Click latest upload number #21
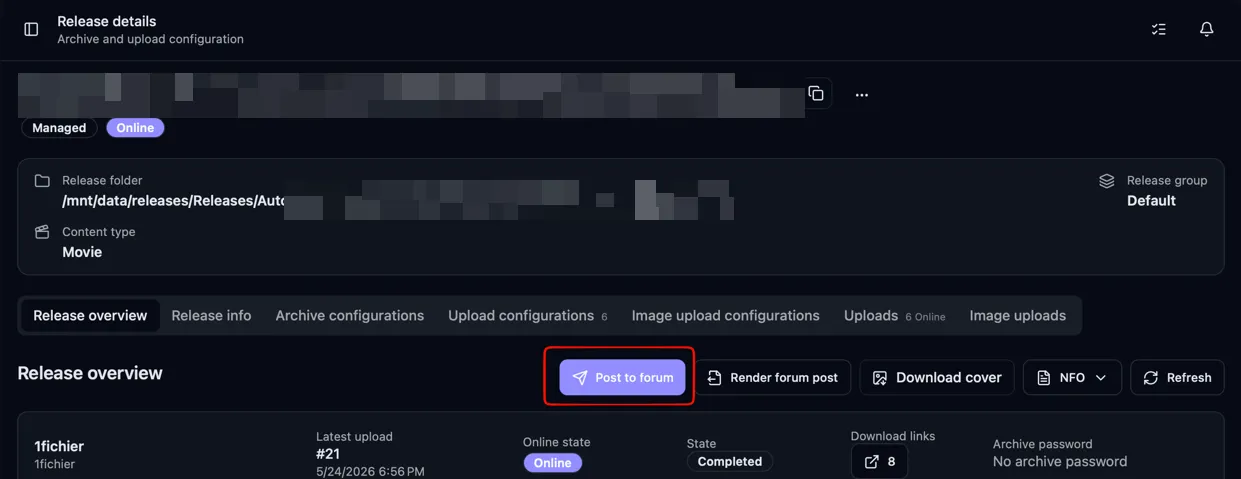 click(x=329, y=454)
